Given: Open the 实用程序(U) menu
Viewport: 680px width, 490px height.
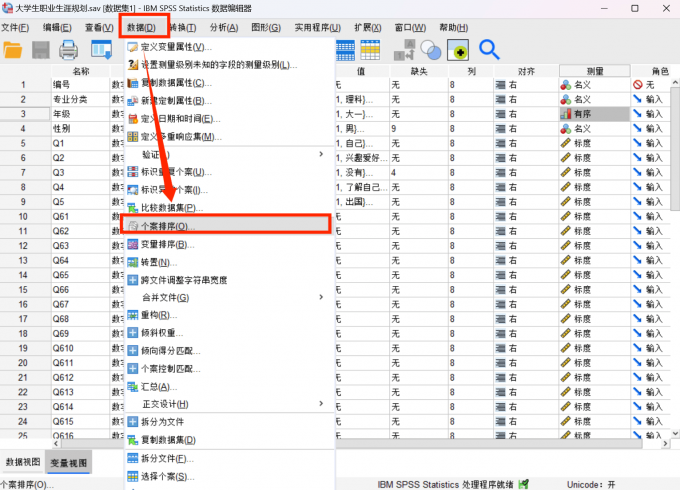Looking at the screenshot, I should (317, 28).
